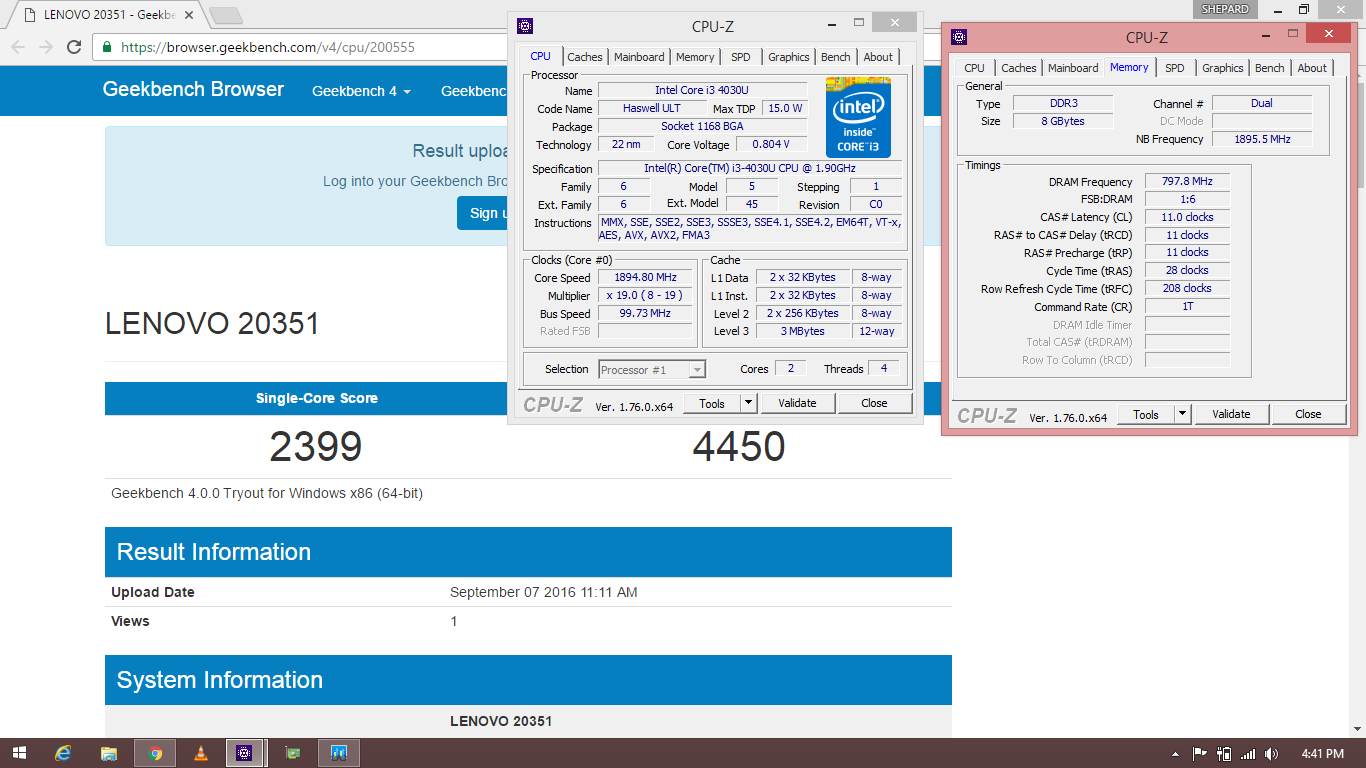
Task: Click the Chrome back arrow
Action: pos(18,47)
